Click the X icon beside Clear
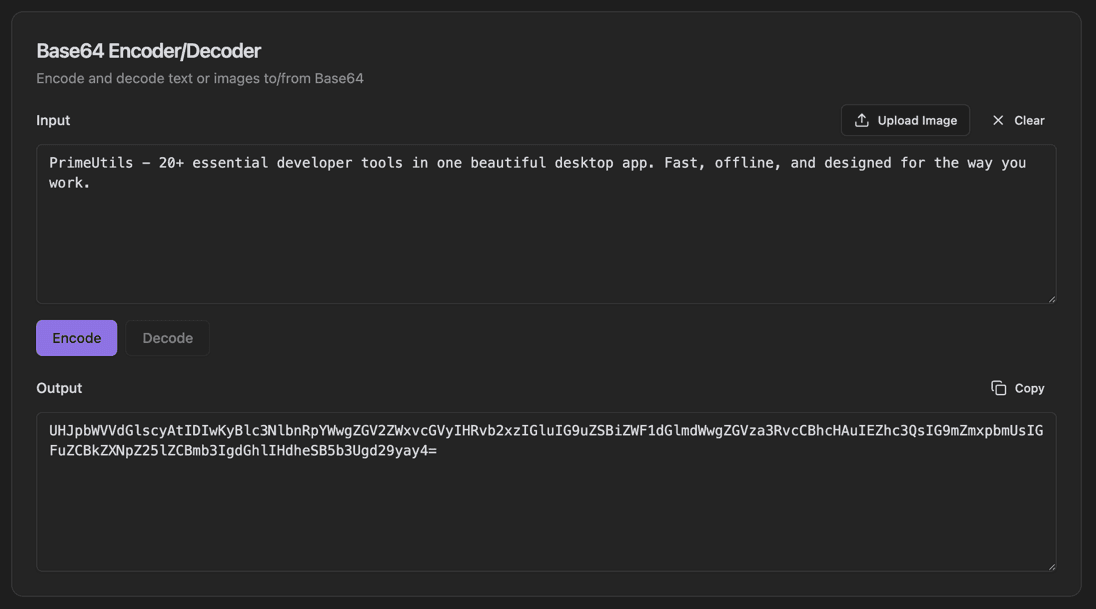Viewport: 1096px width, 609px height. pos(997,120)
